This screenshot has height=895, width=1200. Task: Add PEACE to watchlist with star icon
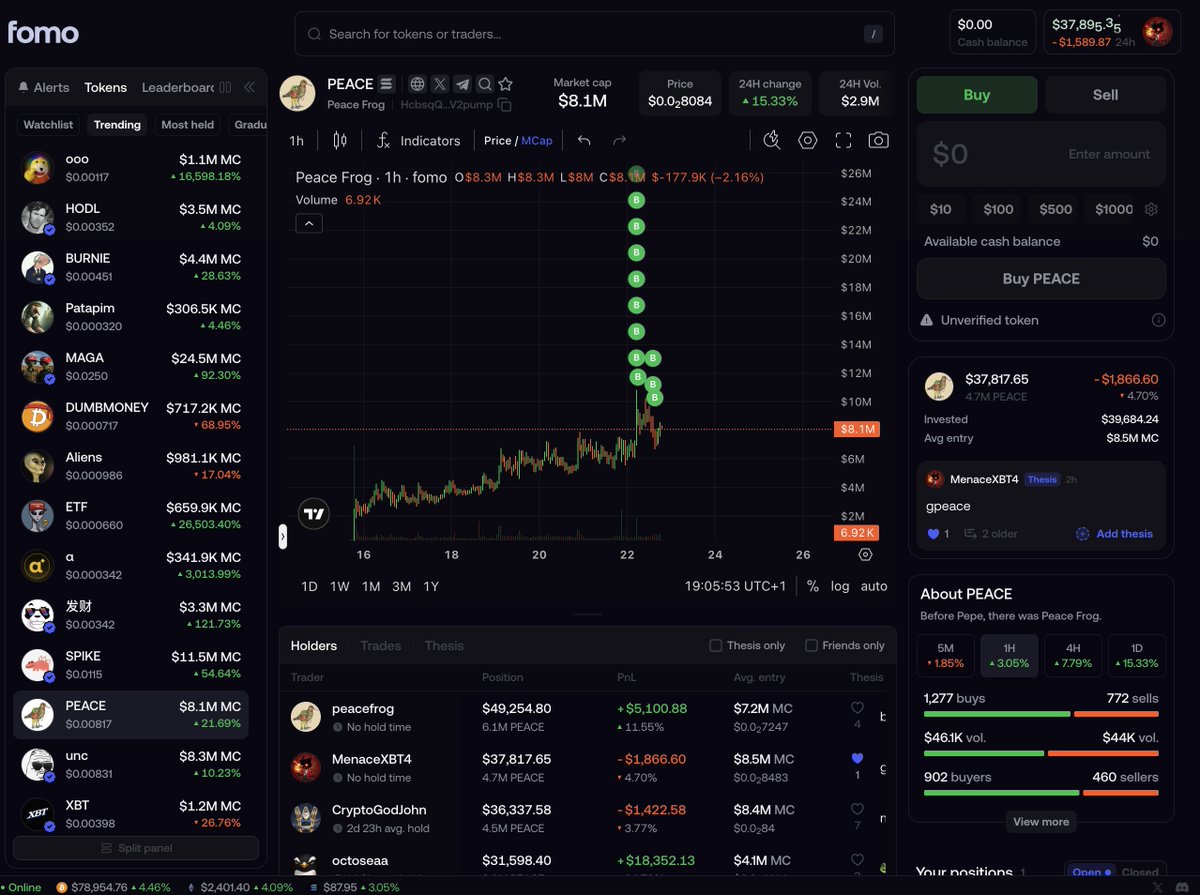coord(506,84)
